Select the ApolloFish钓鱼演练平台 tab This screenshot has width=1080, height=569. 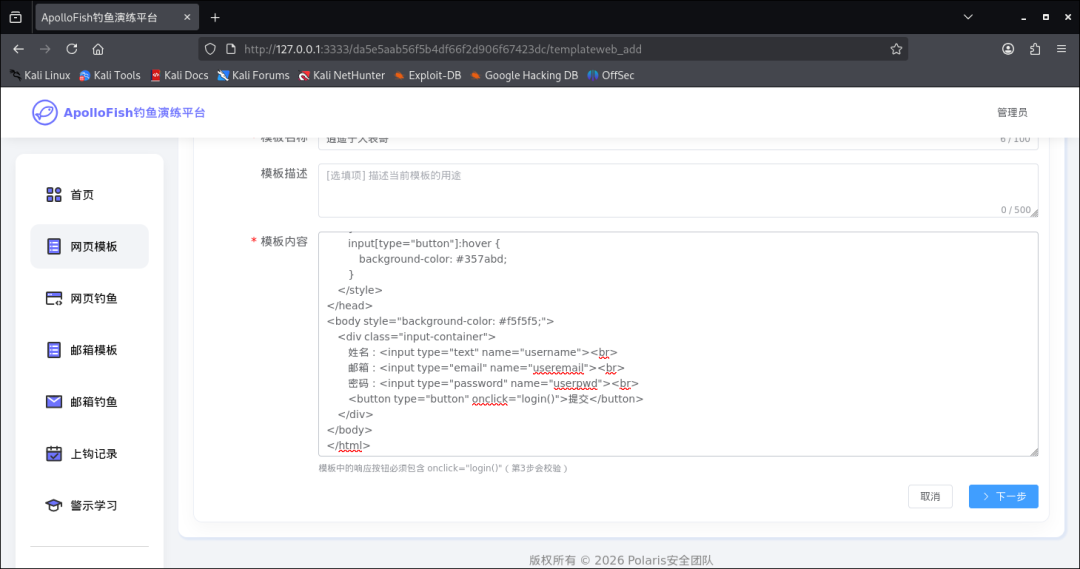coord(117,17)
